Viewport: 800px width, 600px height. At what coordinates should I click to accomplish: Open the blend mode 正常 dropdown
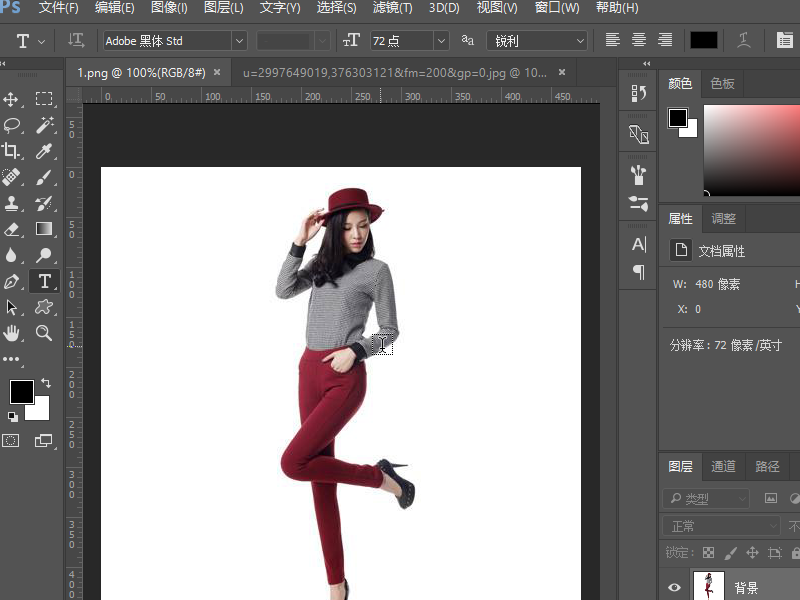pyautogui.click(x=721, y=526)
